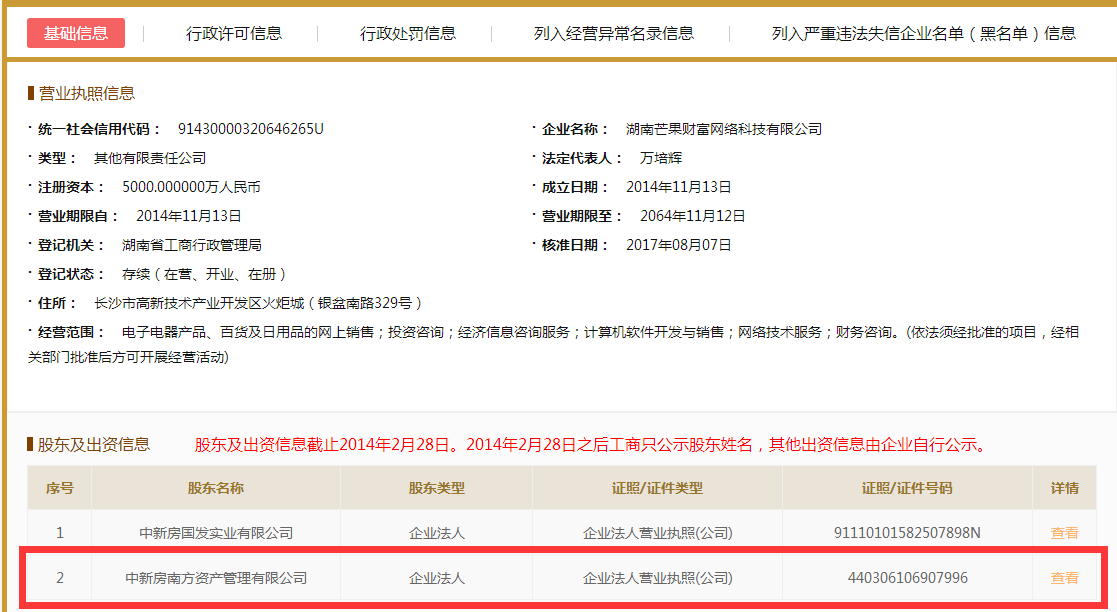Click the type value 其他有限责任公司
Viewport: 1117px width, 612px height.
(x=150, y=158)
